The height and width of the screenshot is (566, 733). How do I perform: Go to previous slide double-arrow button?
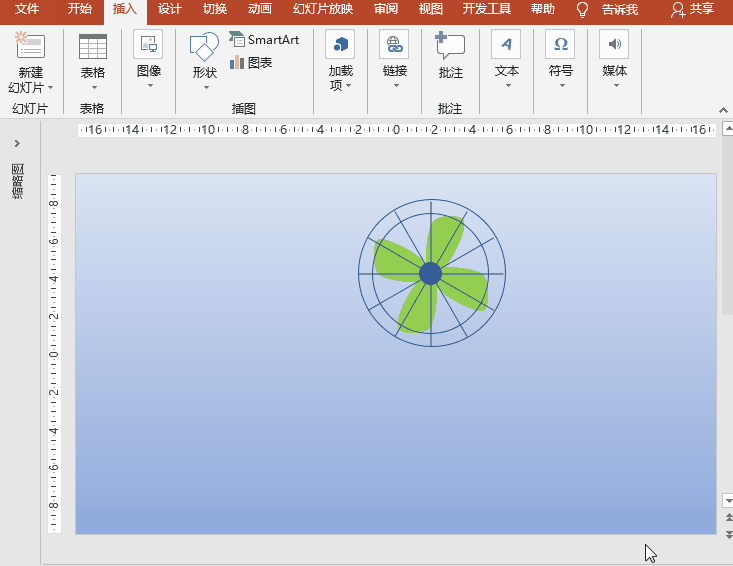[x=728, y=517]
